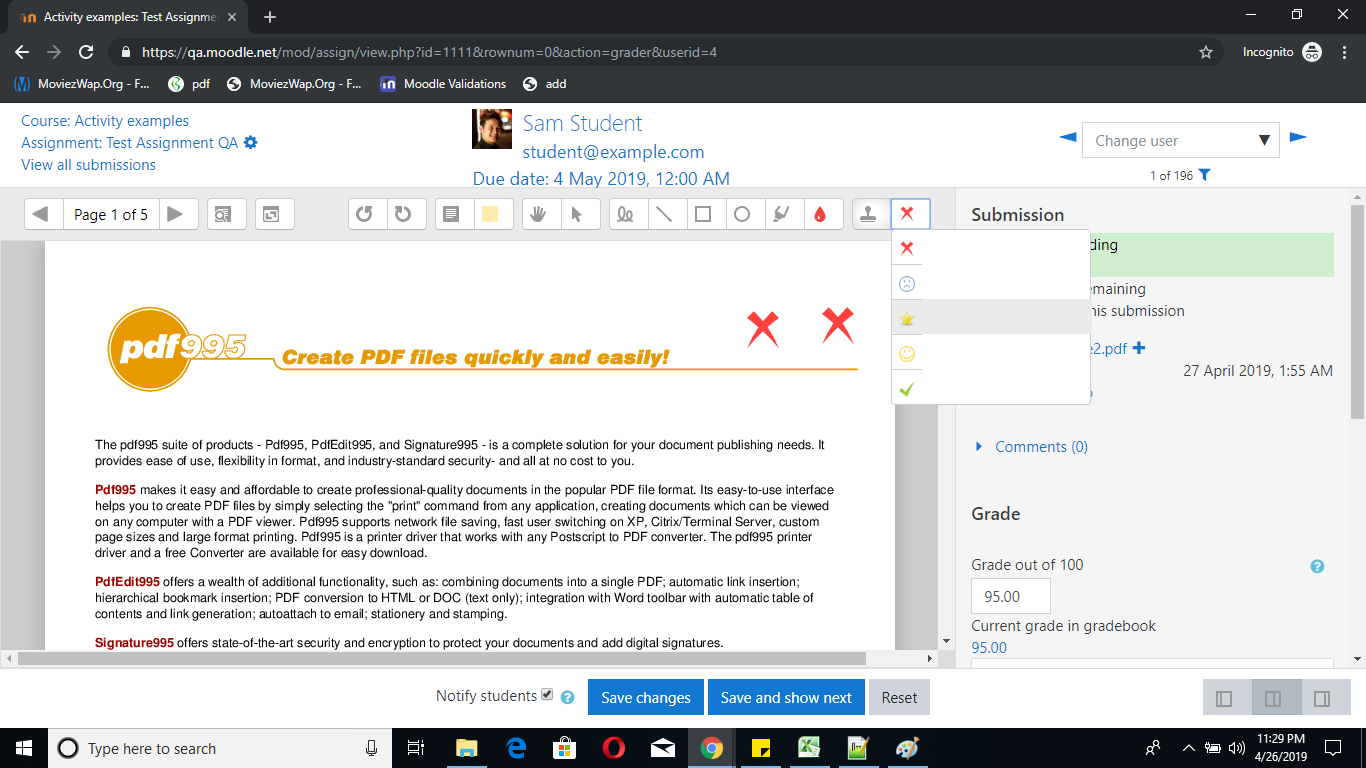The image size is (1366, 768).
Task: Click student@example.com email link
Action: coord(613,152)
